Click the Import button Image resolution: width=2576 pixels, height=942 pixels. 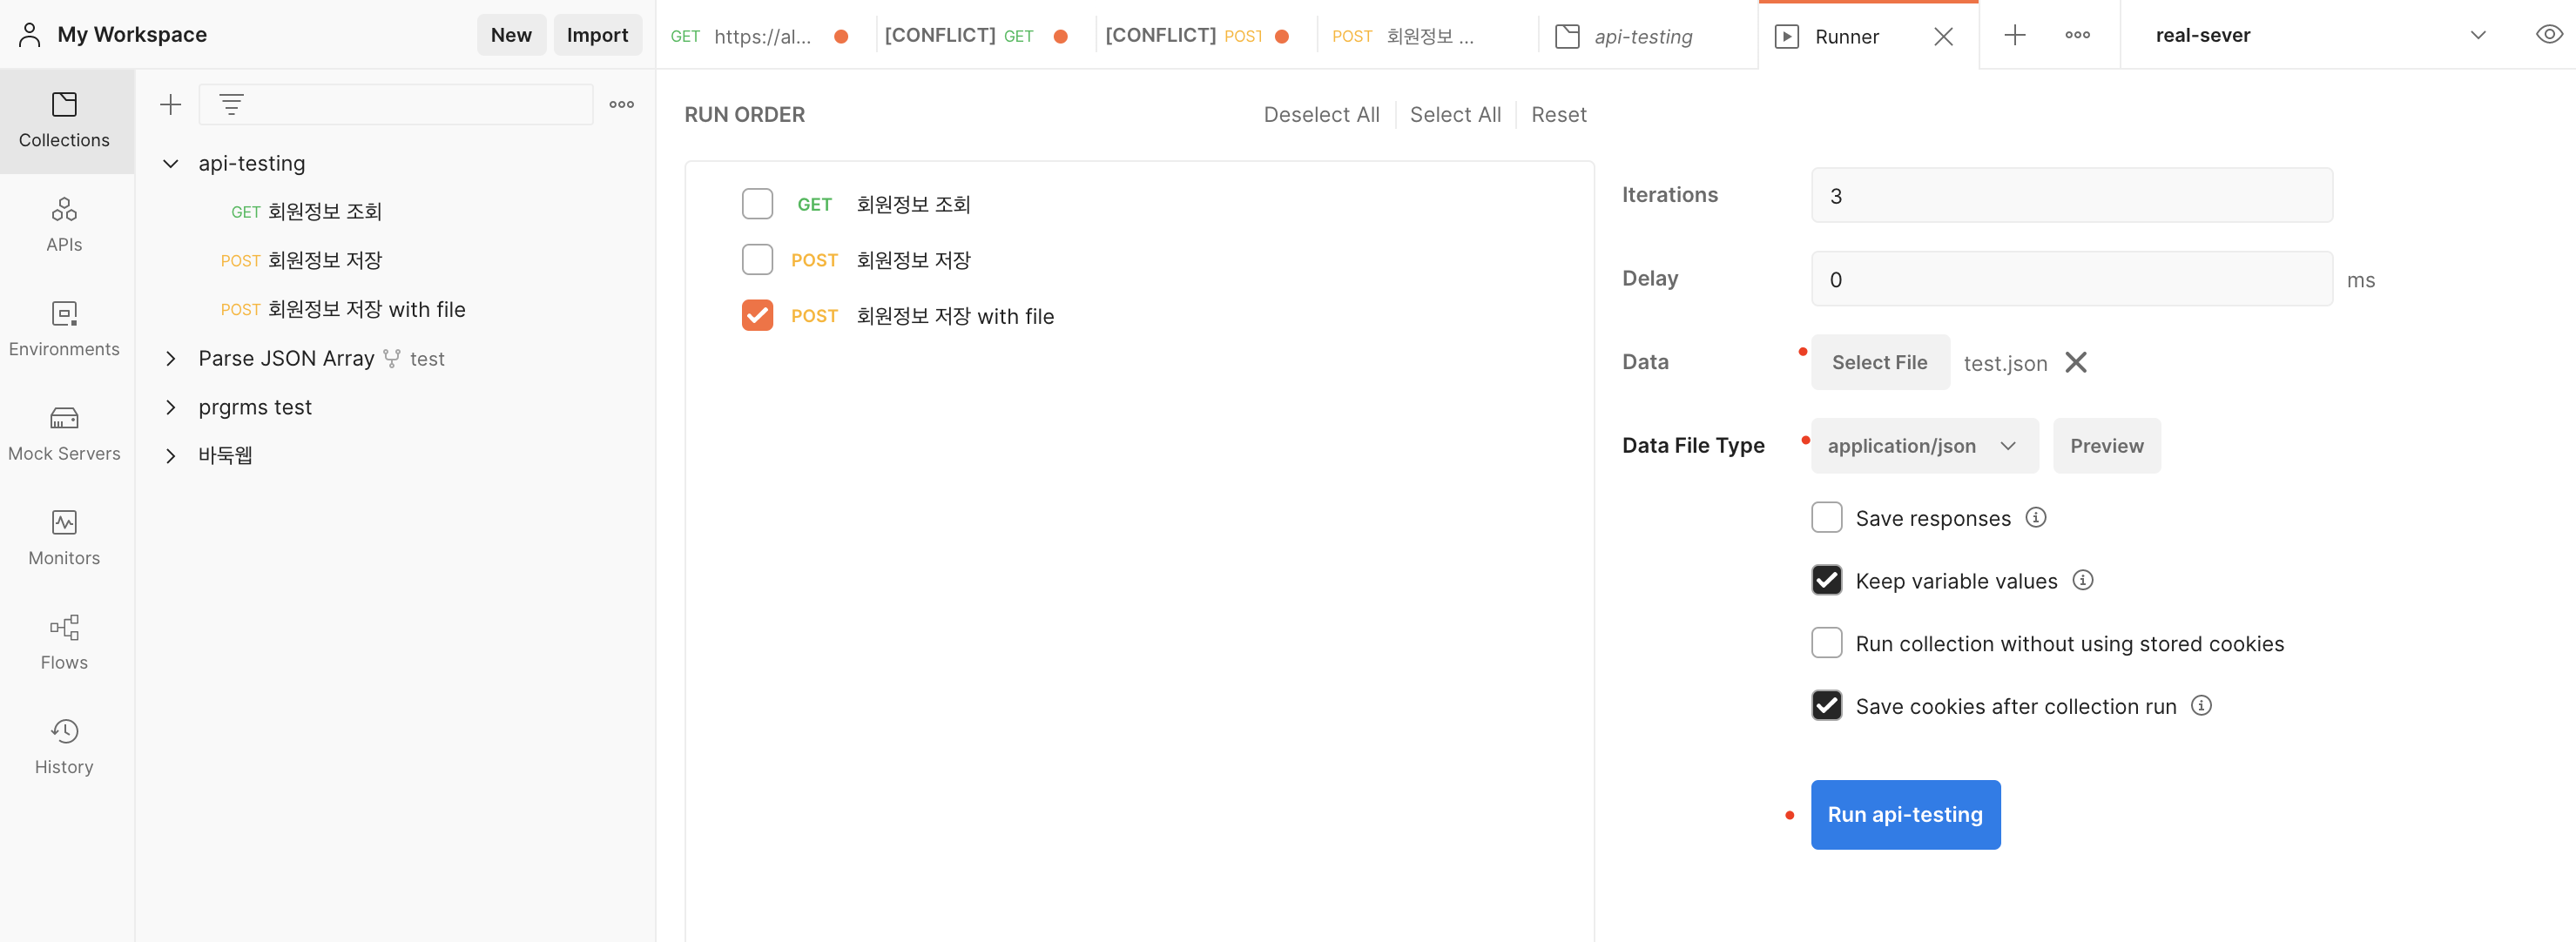pyautogui.click(x=597, y=35)
